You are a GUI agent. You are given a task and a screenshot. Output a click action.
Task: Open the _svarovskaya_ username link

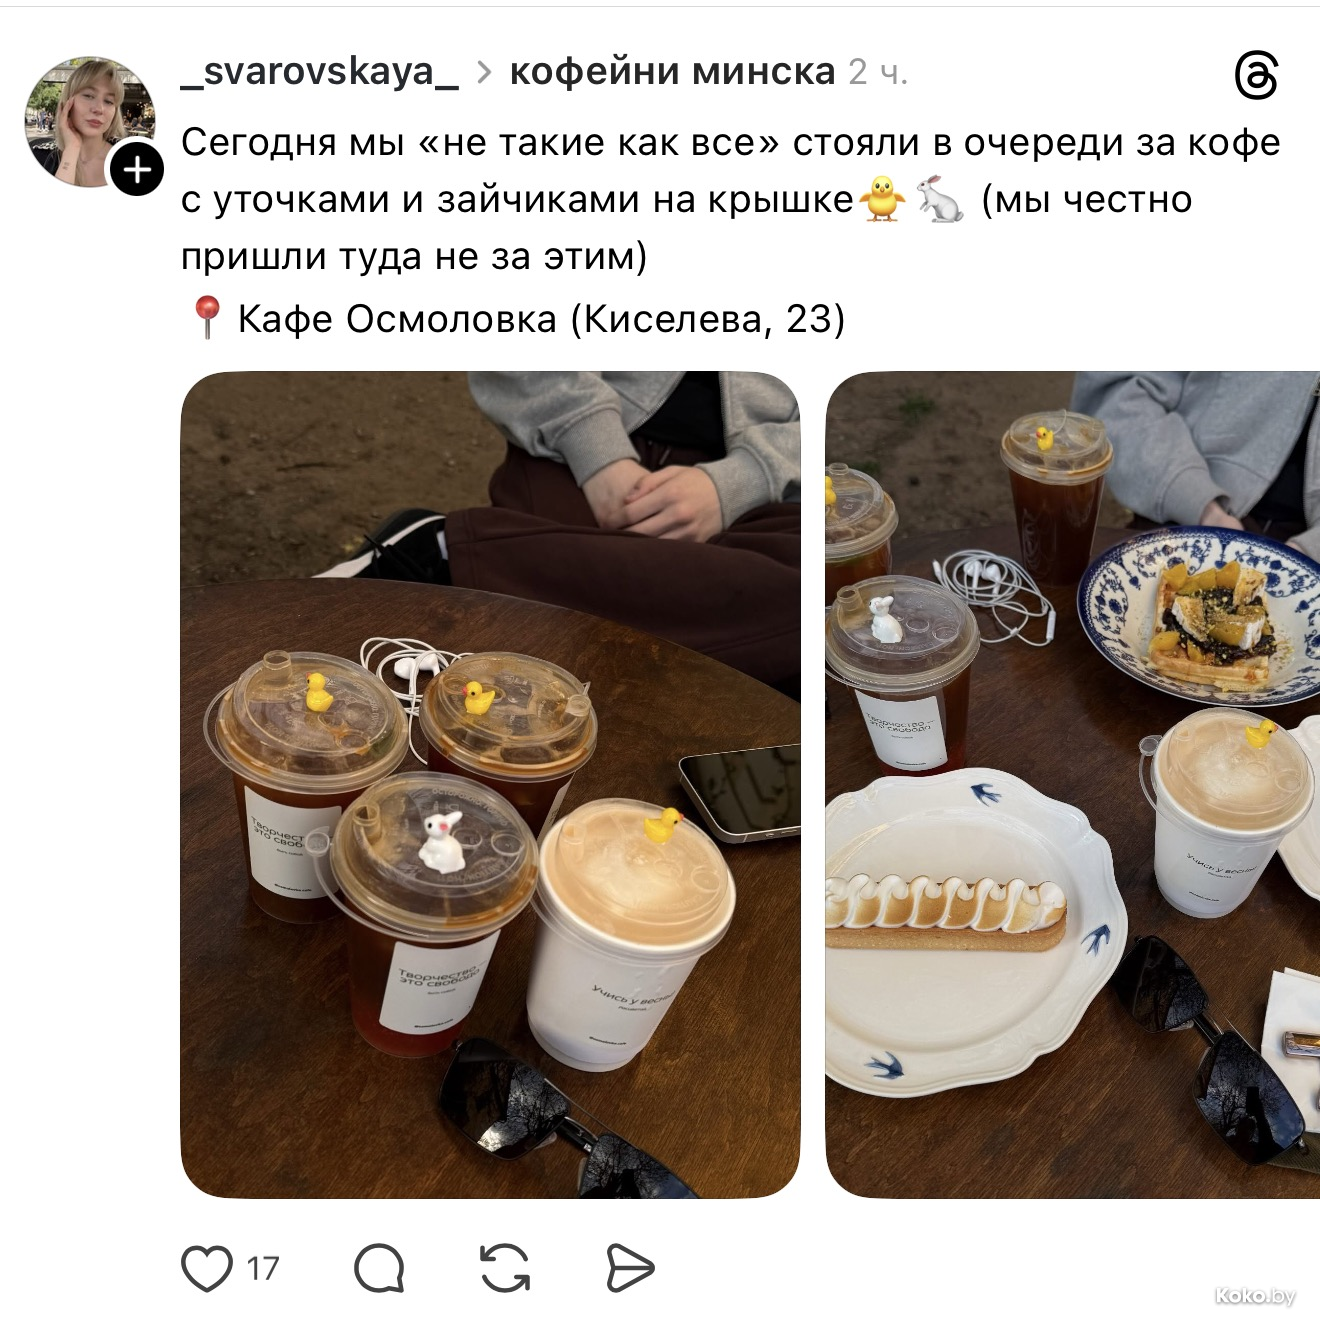320,72
